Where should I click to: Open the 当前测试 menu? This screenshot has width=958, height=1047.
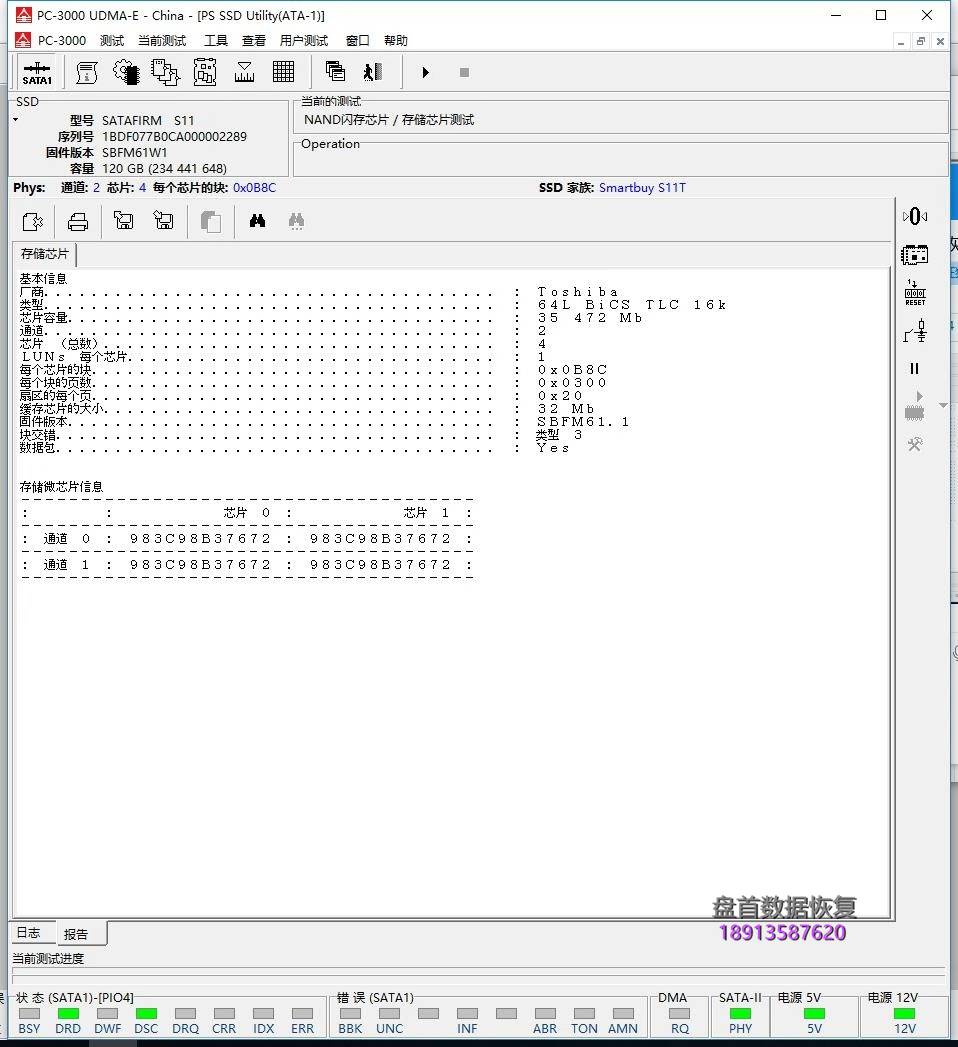coord(162,41)
